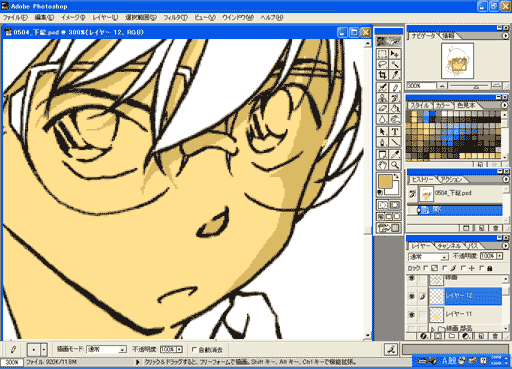Open brush picker dropdown arrow
This screenshot has height=369, width=512.
tap(44, 350)
